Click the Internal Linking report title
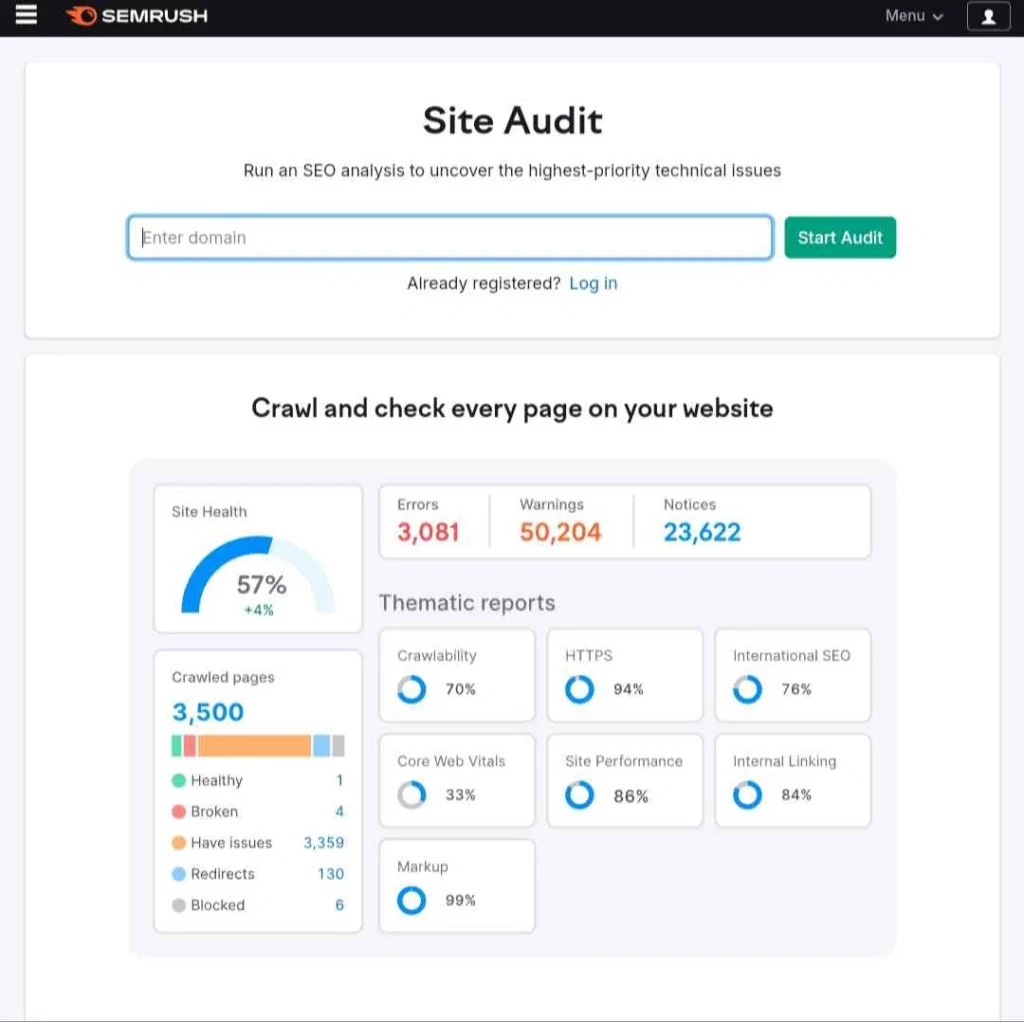Viewport: 1024px width, 1022px height. coord(784,761)
